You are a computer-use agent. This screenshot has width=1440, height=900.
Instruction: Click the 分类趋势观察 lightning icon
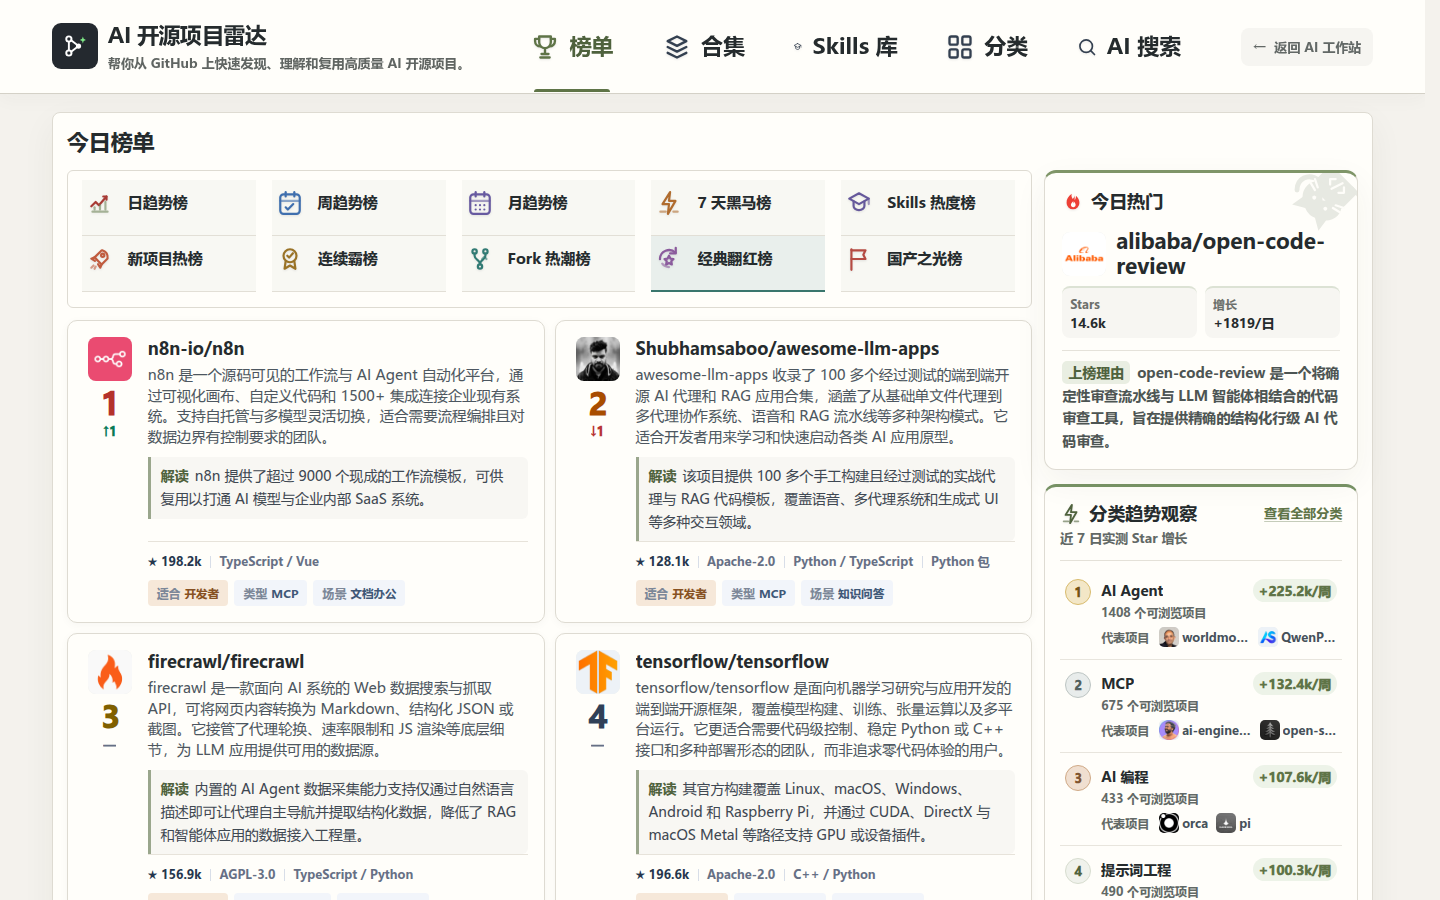[1071, 514]
